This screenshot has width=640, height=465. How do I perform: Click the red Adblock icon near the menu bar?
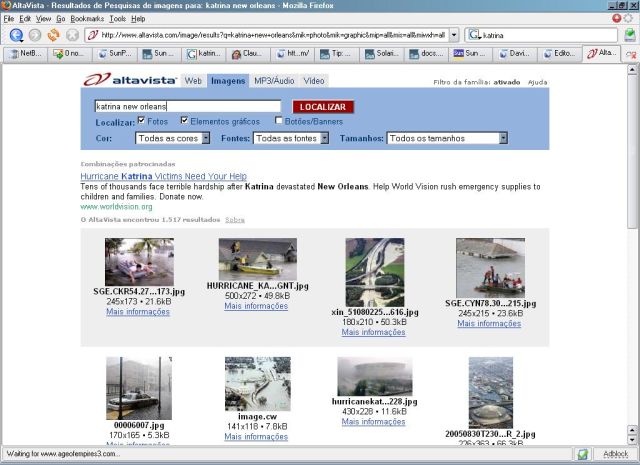[x=616, y=18]
